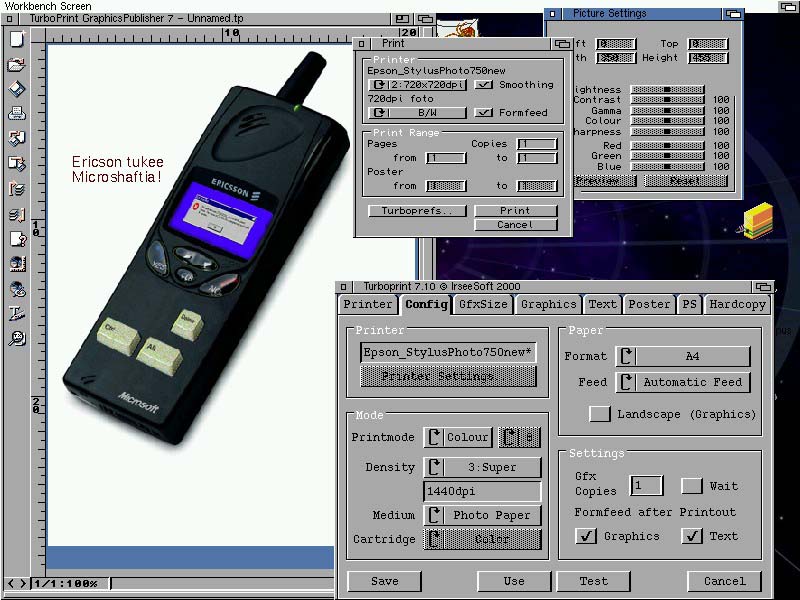Go to previous page with left arrow
This screenshot has width=800, height=600.
(10, 583)
